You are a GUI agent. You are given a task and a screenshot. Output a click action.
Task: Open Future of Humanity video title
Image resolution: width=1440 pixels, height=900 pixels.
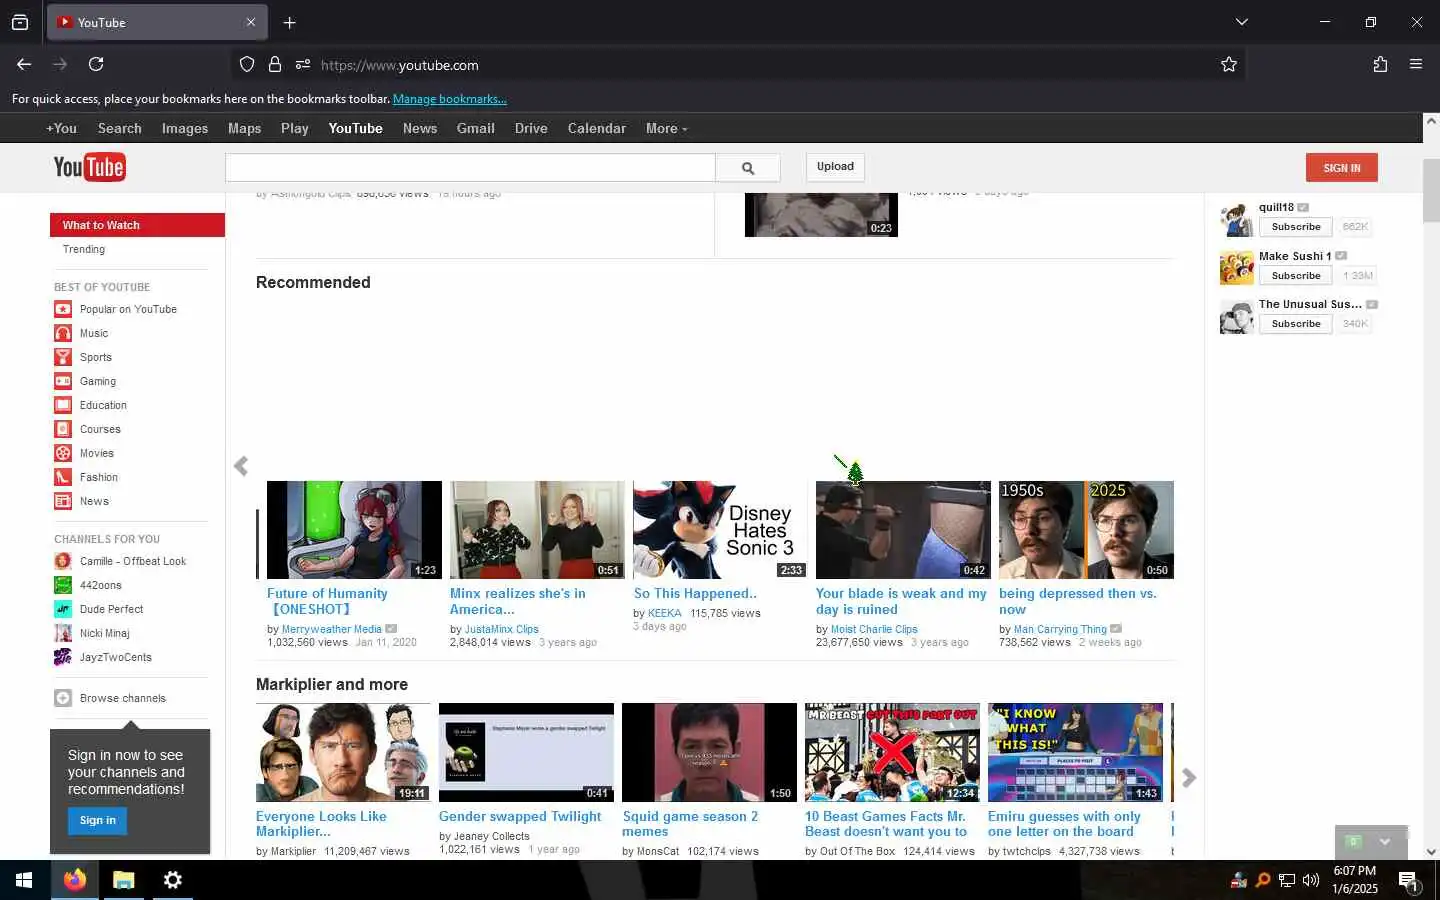pos(327,601)
